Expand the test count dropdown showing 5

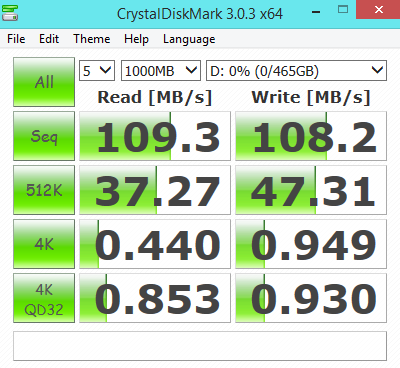pyautogui.click(x=97, y=71)
